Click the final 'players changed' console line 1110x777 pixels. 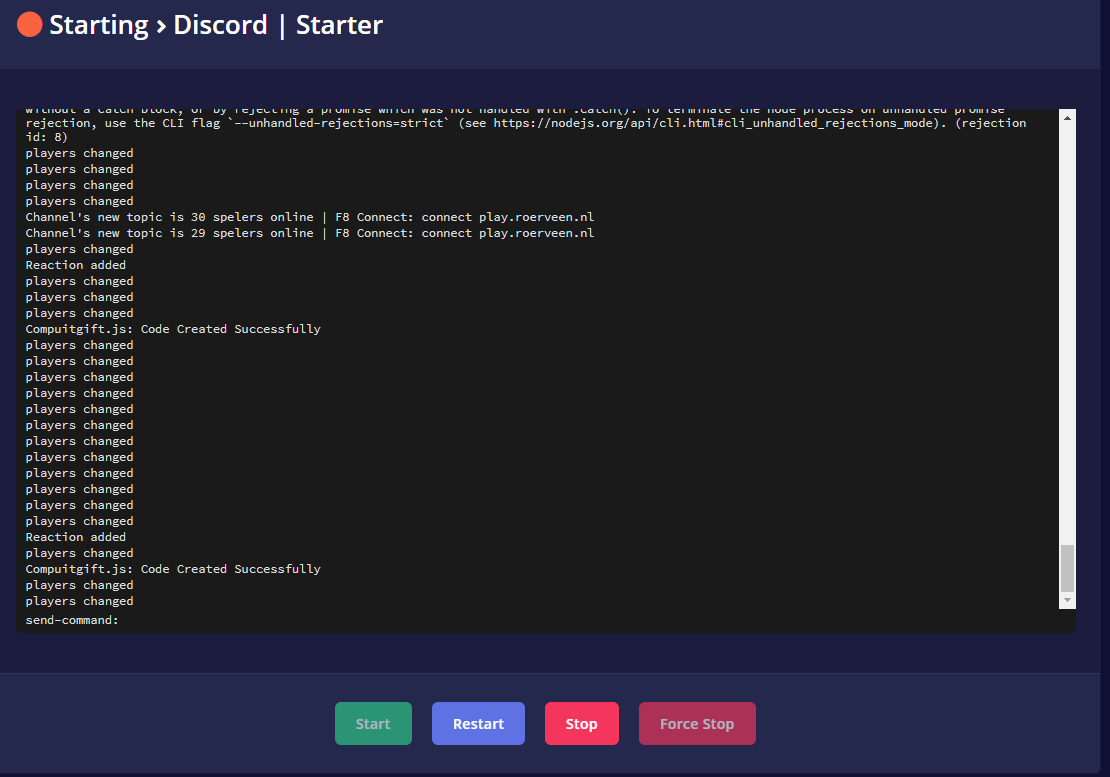[79, 601]
